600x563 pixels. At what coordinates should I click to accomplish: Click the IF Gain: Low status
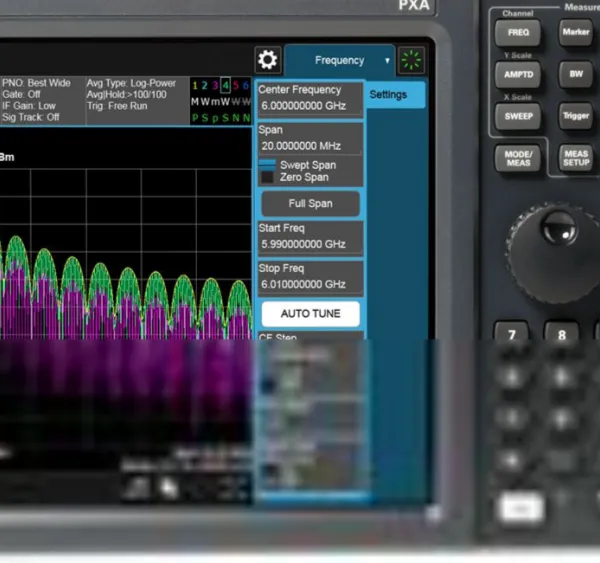(29, 106)
